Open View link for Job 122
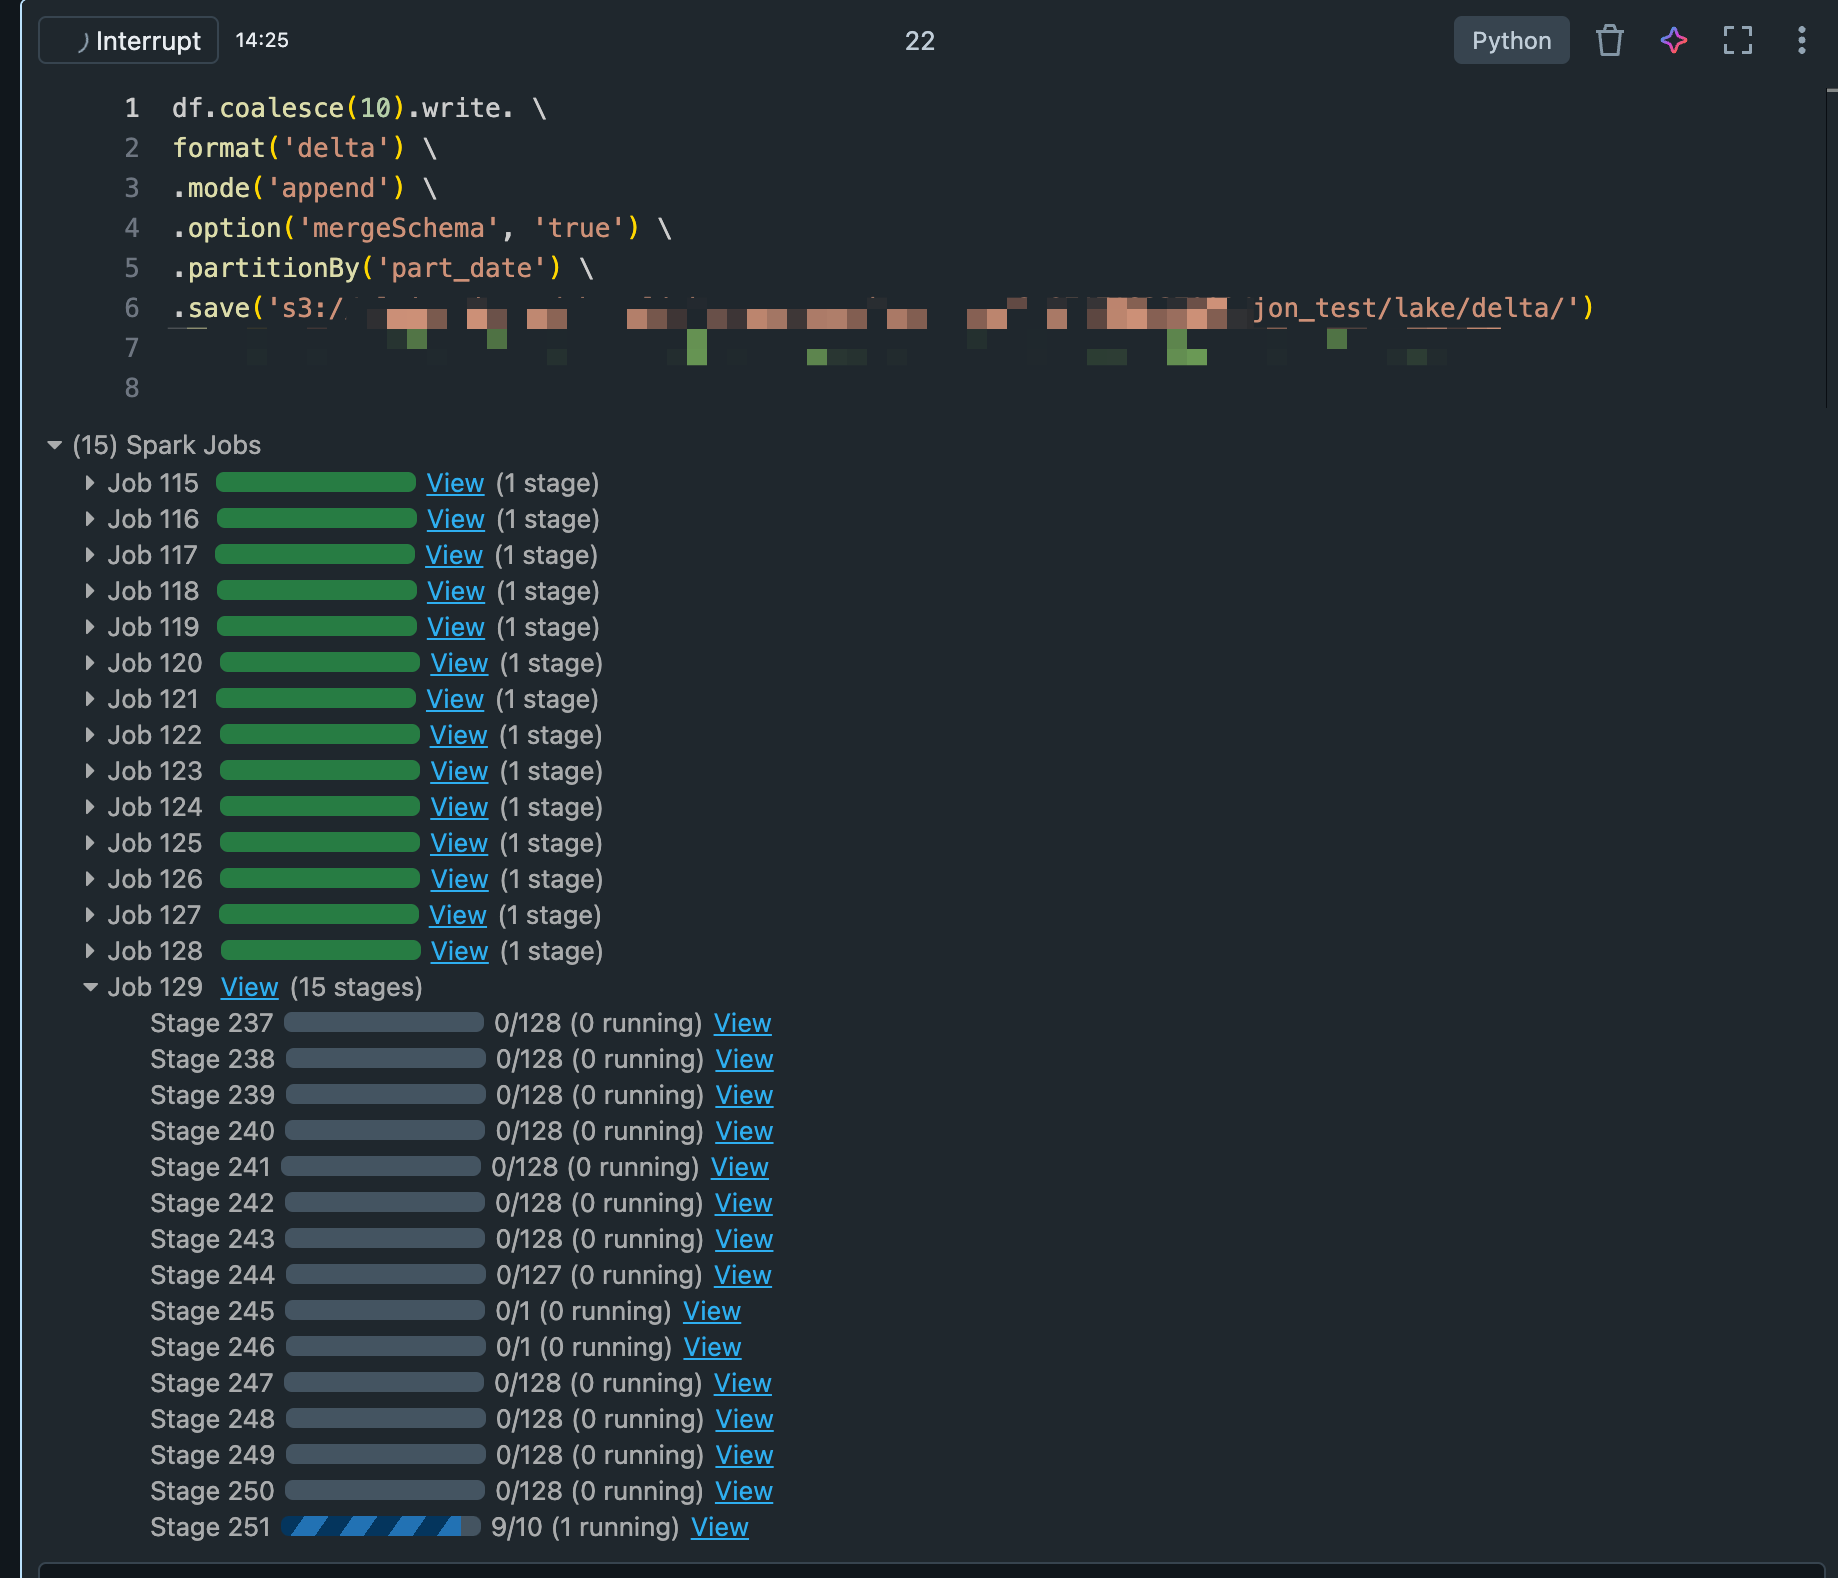 (x=459, y=735)
